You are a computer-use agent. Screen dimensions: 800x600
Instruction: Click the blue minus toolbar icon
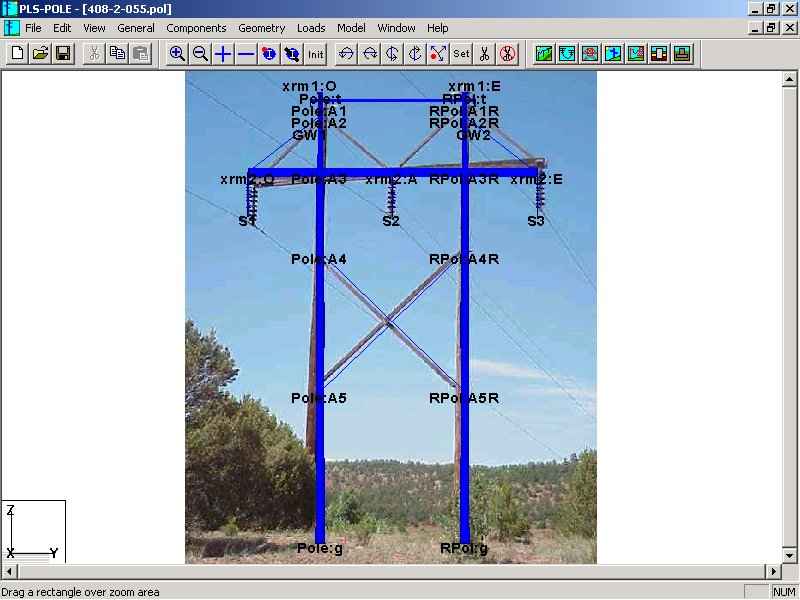tap(246, 54)
